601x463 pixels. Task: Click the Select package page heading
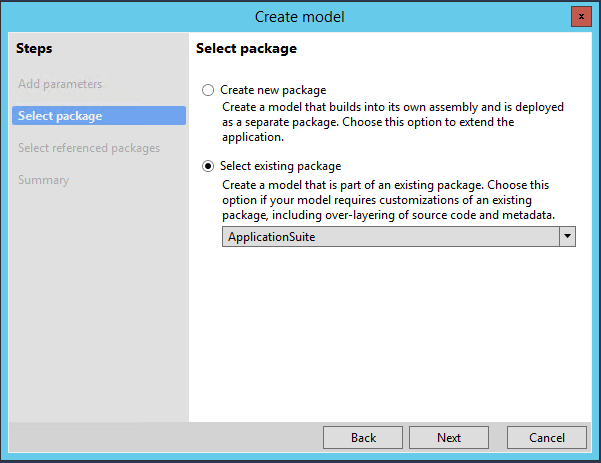(246, 48)
